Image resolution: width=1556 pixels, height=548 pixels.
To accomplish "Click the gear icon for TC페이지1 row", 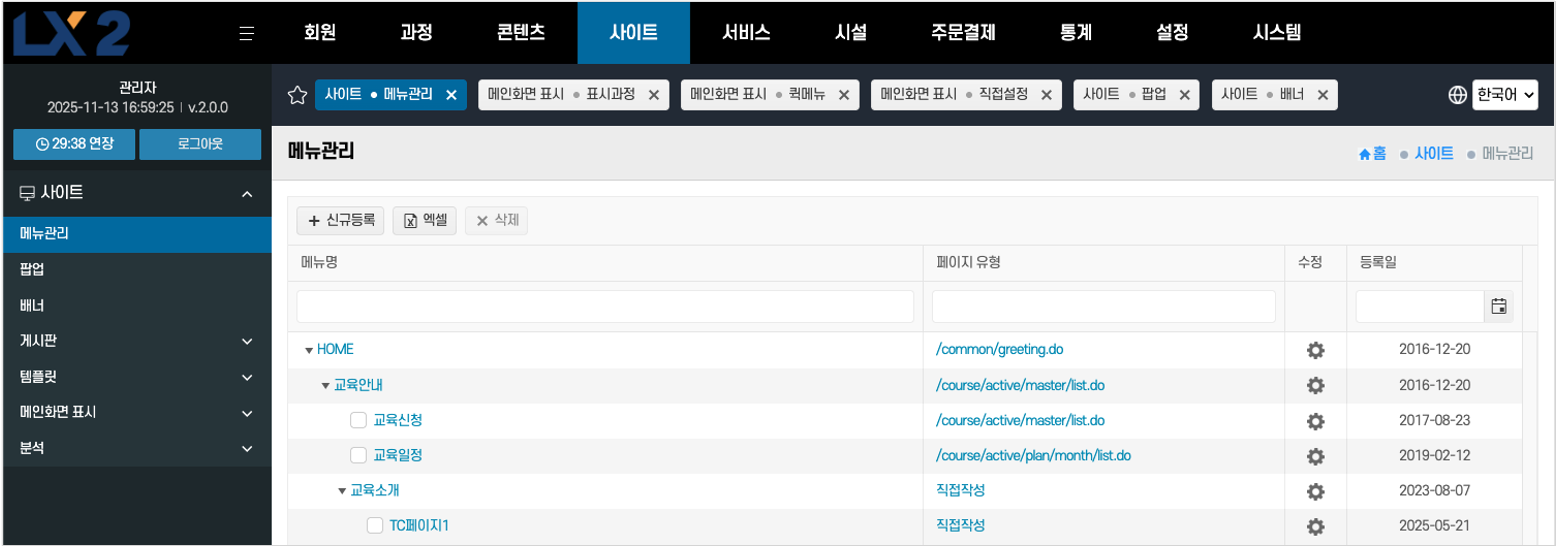I will [1315, 526].
